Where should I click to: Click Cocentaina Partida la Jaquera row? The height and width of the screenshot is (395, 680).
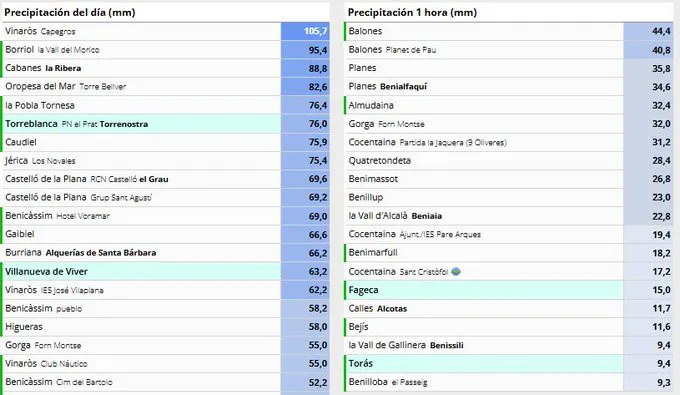coord(509,142)
